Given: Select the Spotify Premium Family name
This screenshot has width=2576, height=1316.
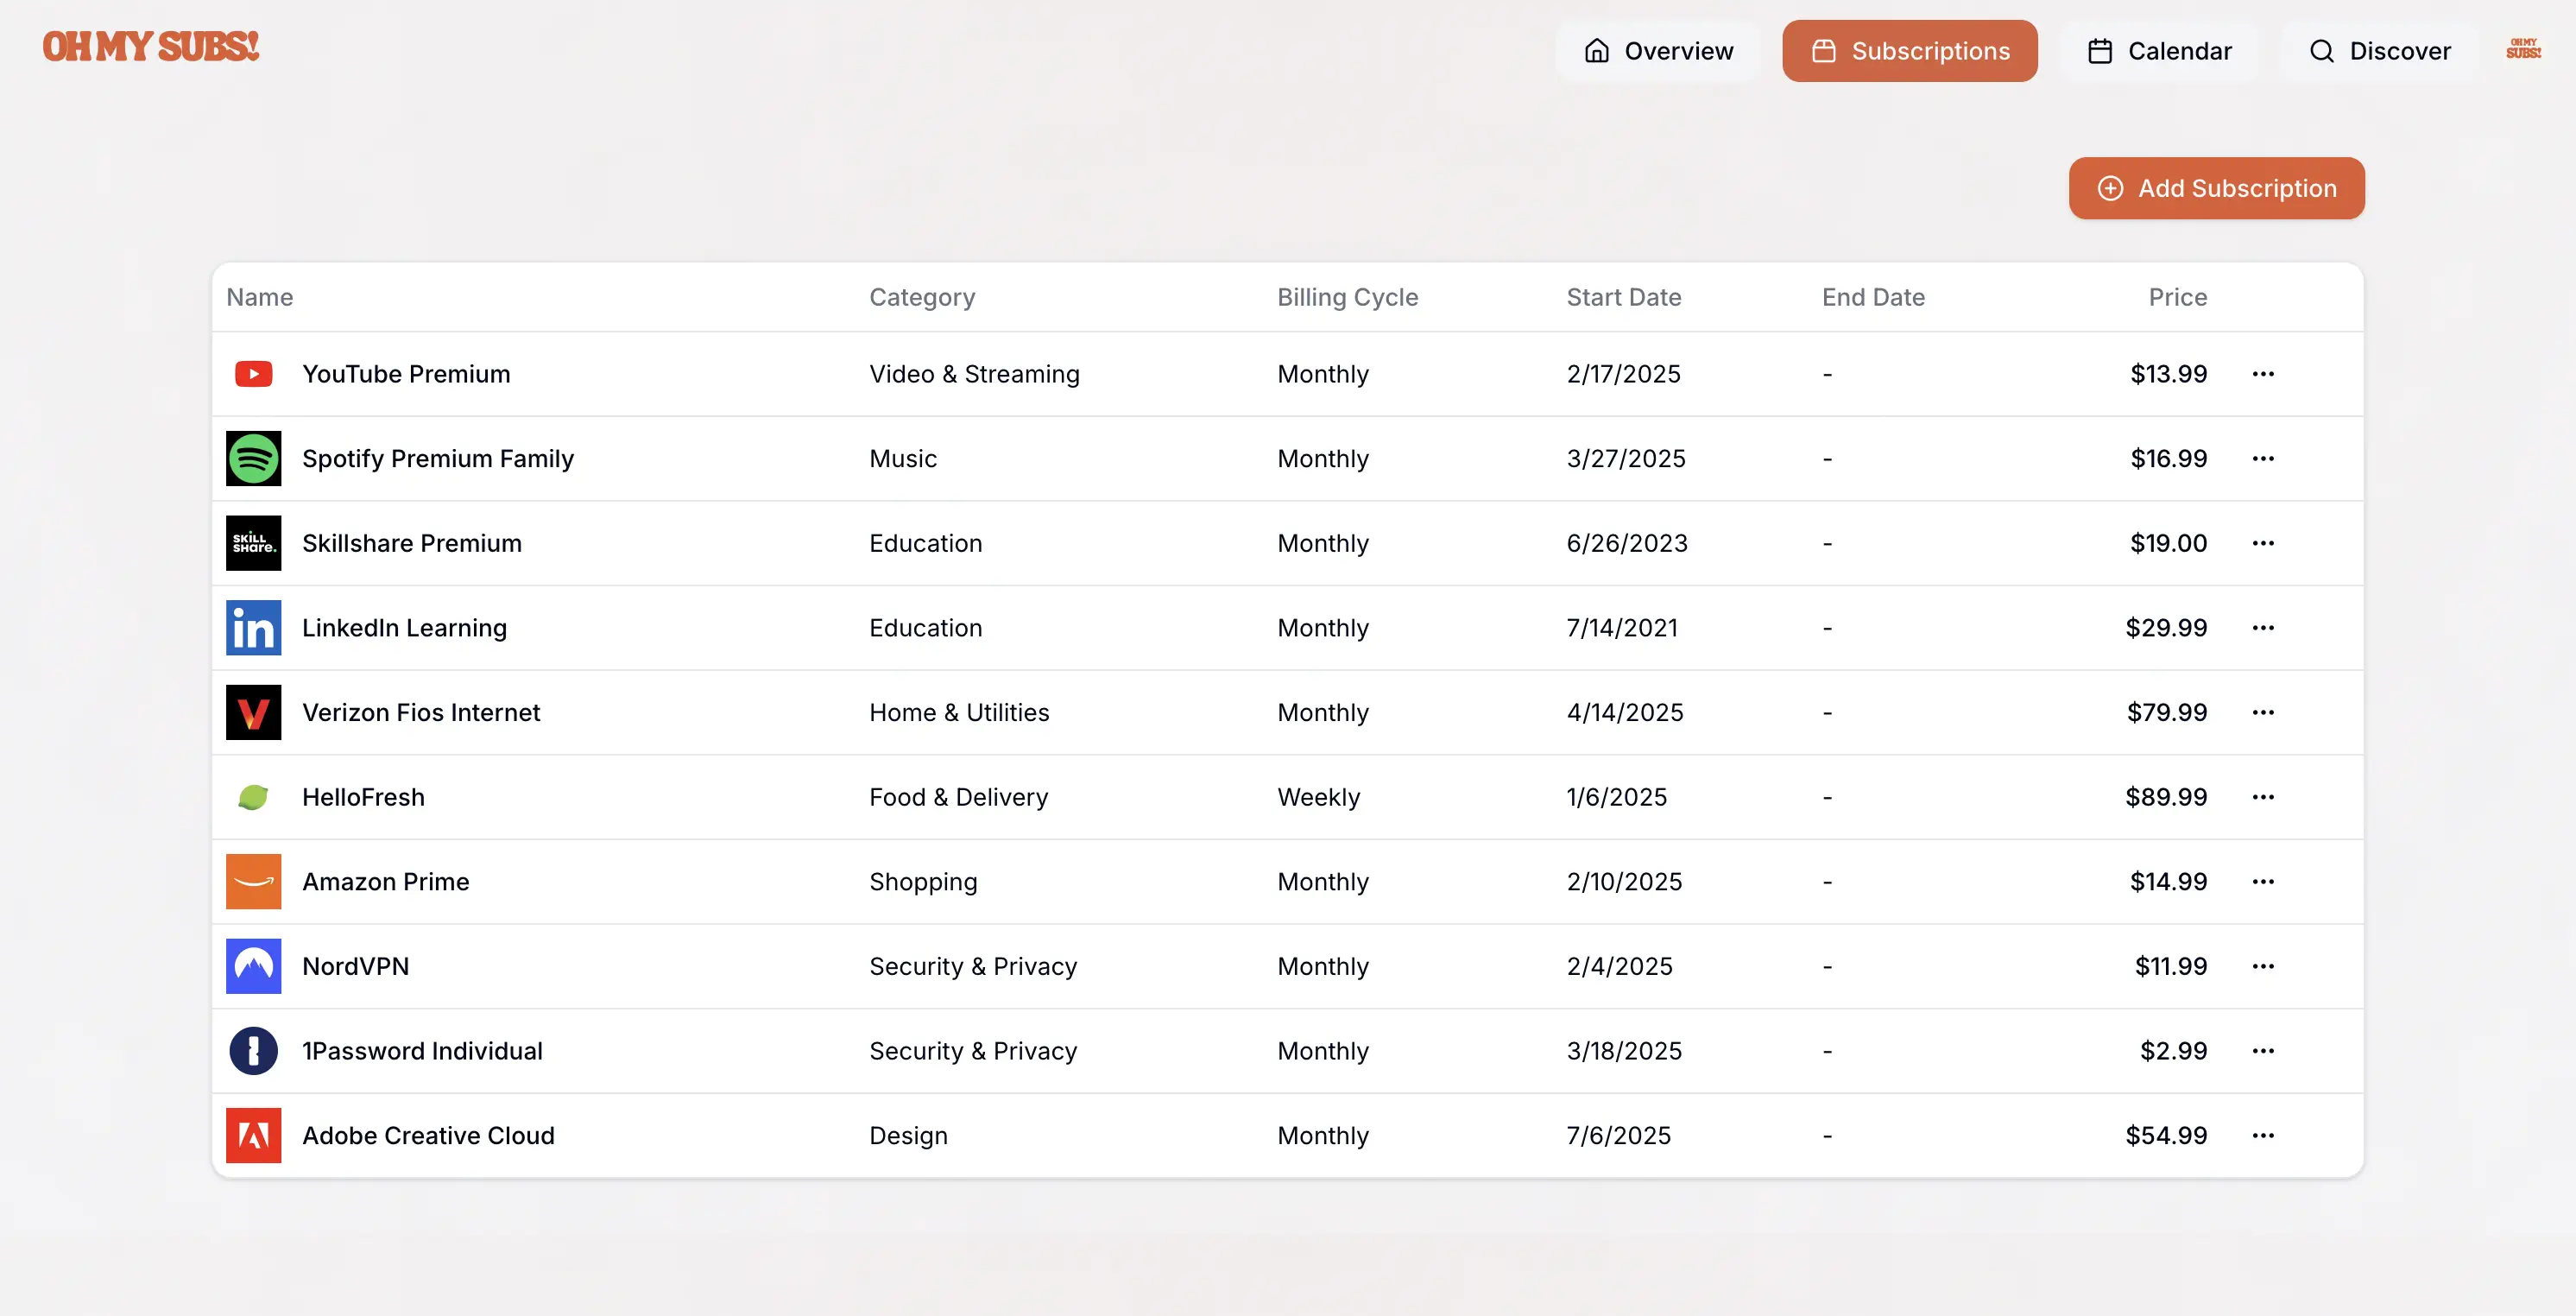Looking at the screenshot, I should (438, 458).
